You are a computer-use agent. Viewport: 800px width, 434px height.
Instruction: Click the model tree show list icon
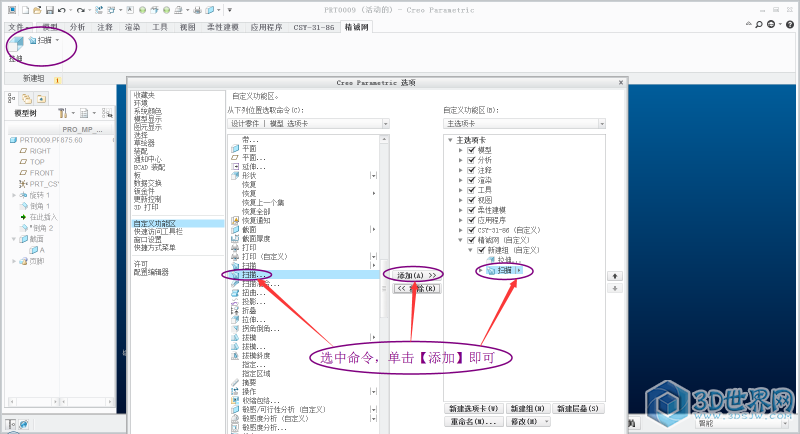pos(84,113)
